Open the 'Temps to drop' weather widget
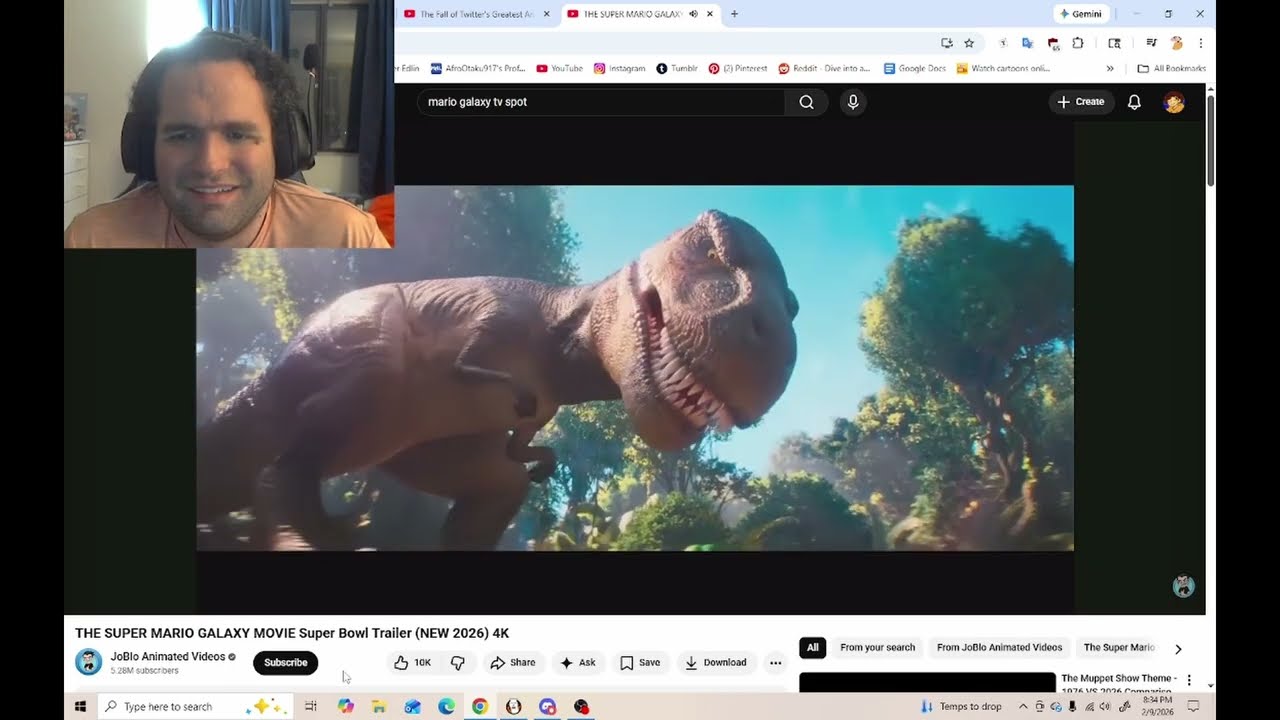 [960, 706]
